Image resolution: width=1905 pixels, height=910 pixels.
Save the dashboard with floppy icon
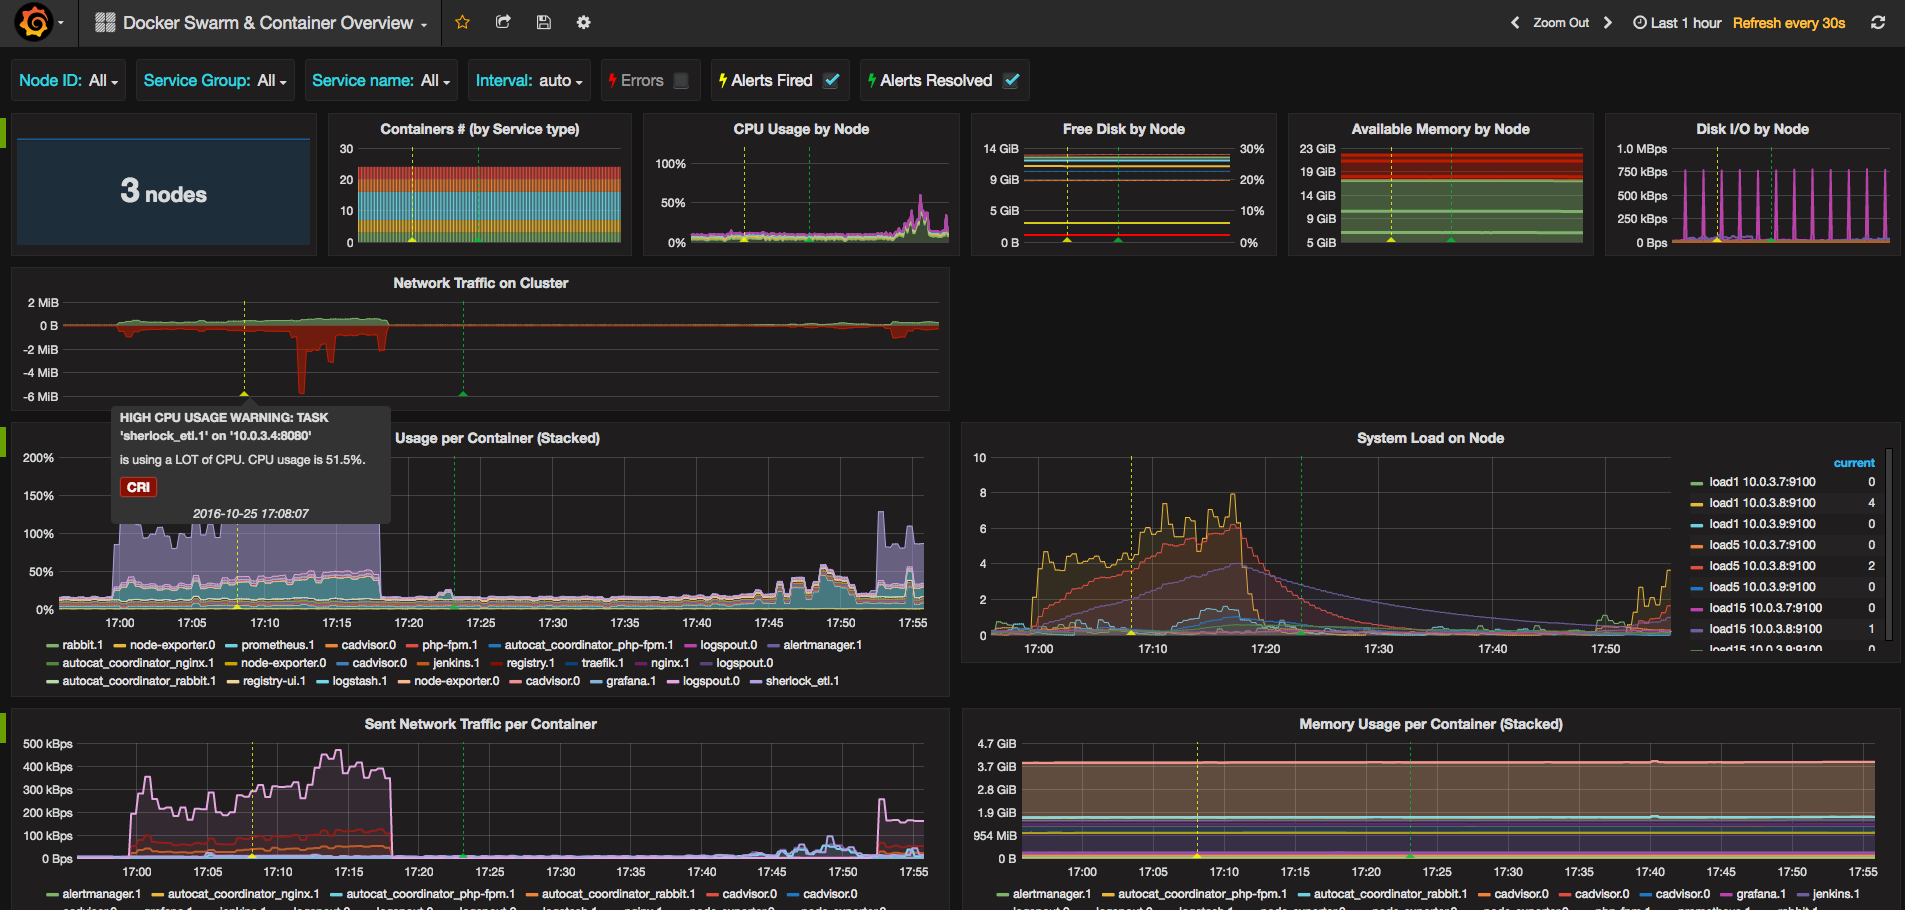click(543, 22)
